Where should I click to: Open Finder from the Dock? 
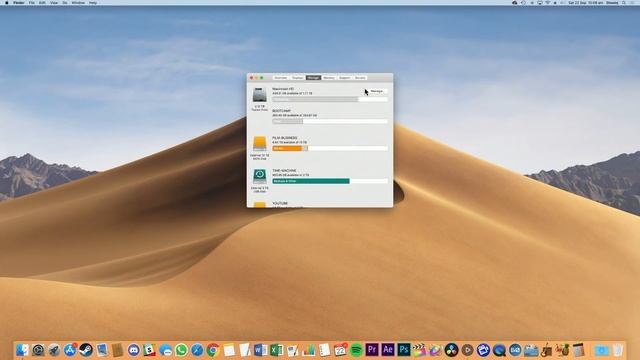(x=22, y=350)
